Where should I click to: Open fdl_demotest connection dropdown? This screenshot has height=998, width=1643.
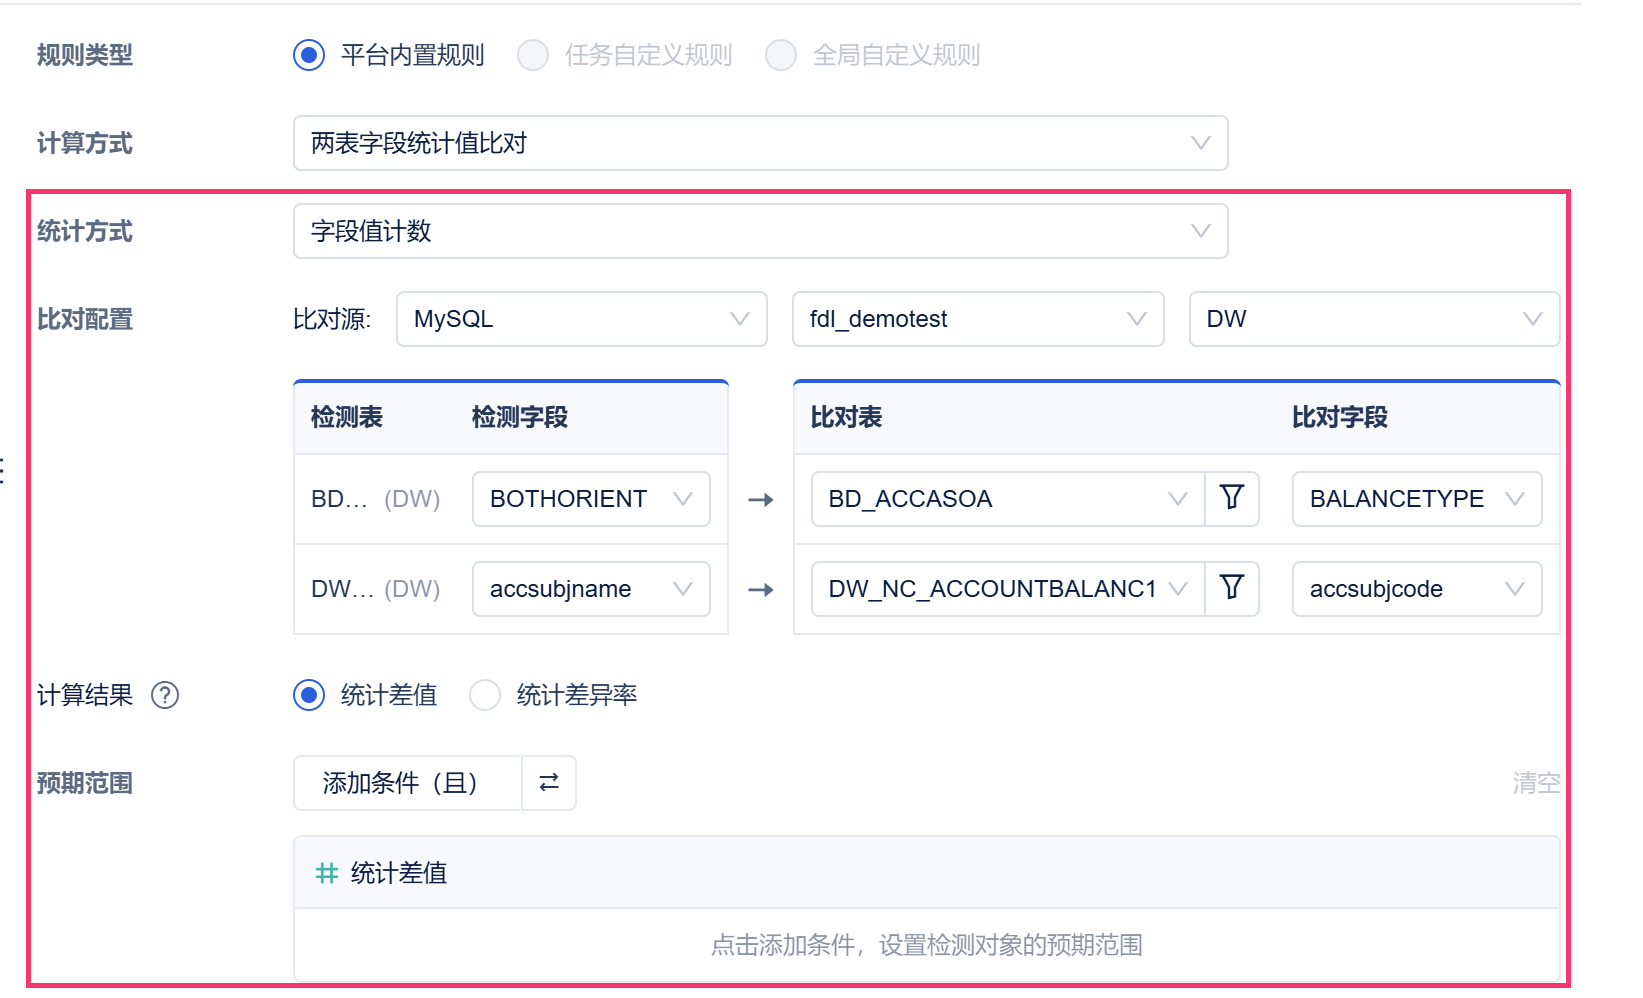[x=978, y=319]
